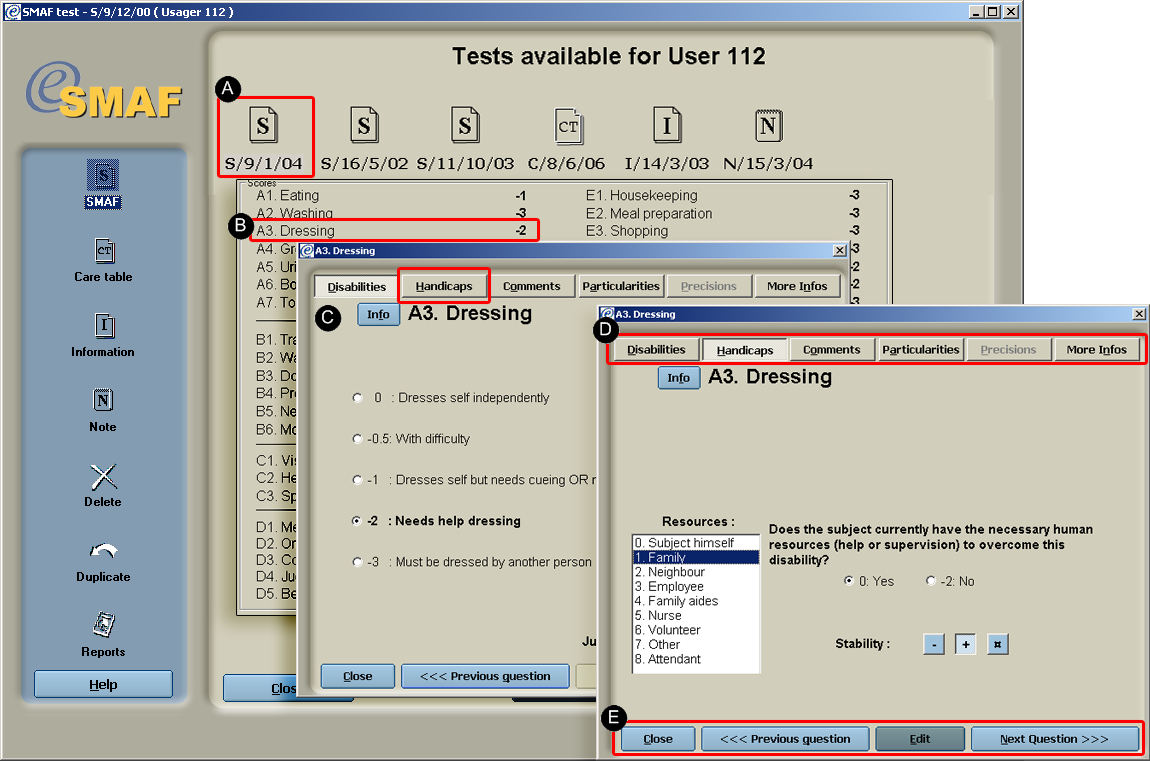Click Close in back Dressing window
This screenshot has height=761, width=1150.
[x=357, y=676]
